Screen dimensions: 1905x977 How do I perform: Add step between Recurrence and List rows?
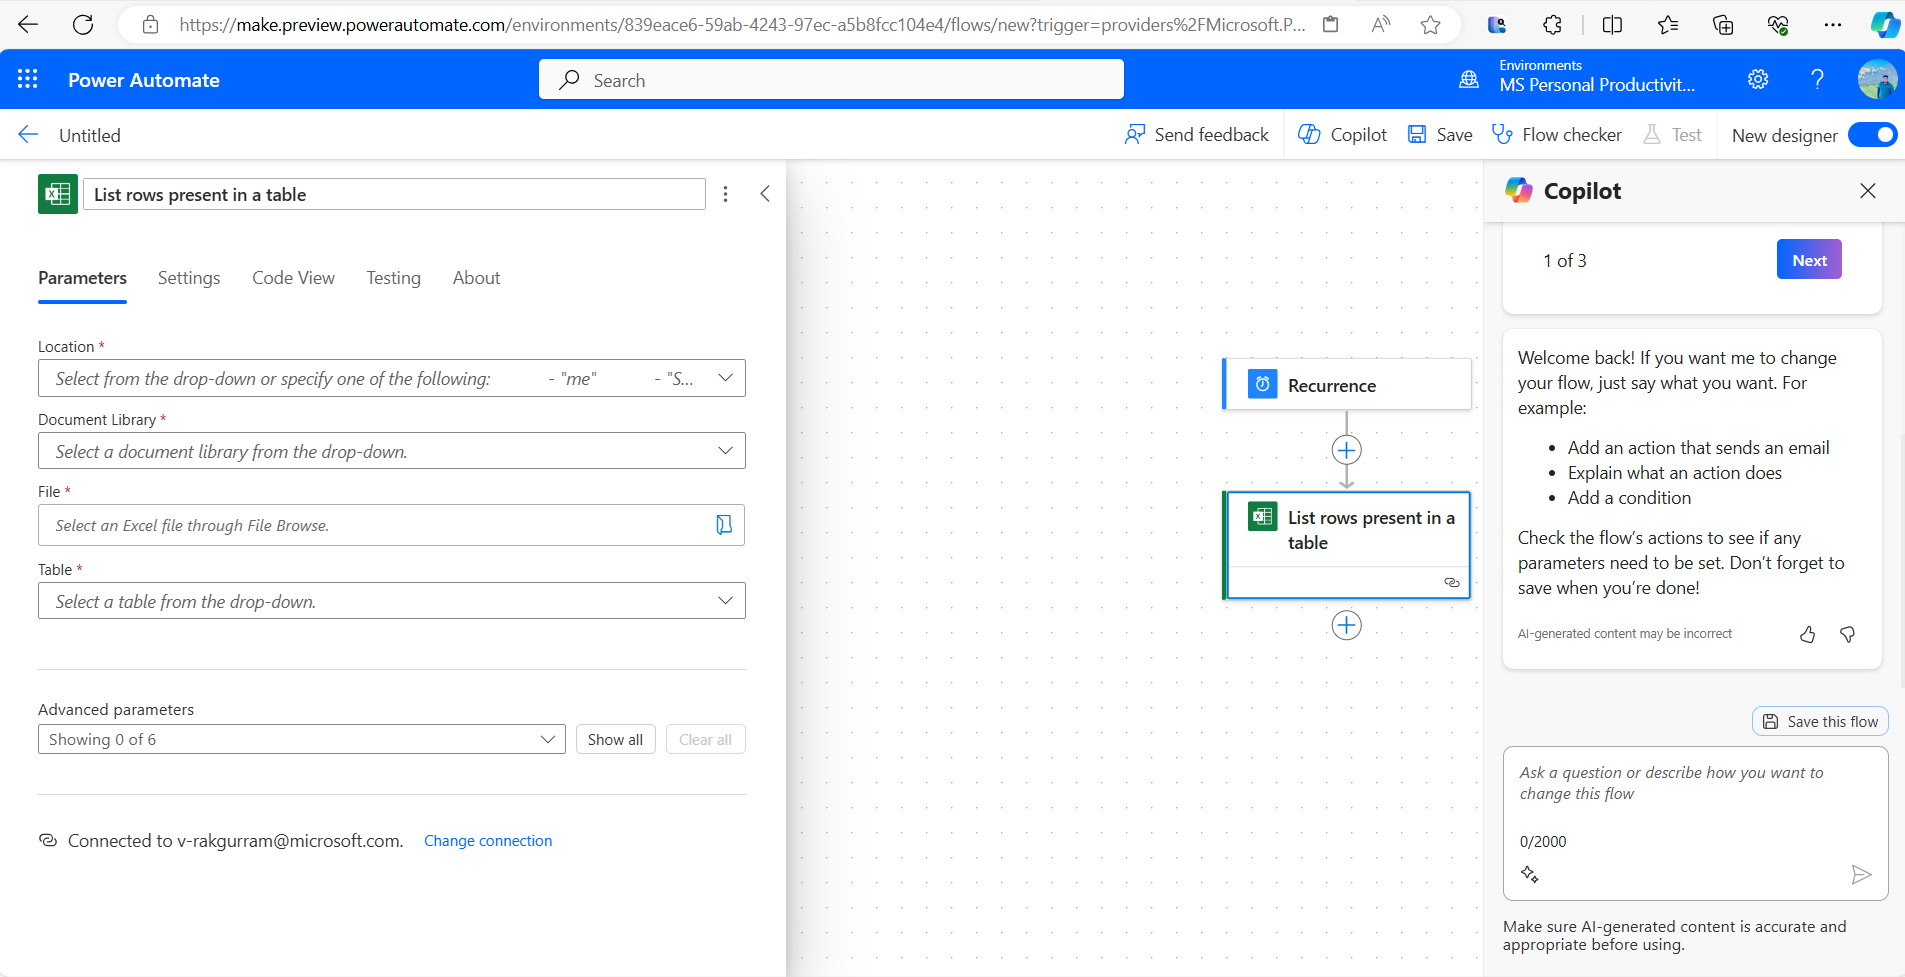(x=1347, y=450)
